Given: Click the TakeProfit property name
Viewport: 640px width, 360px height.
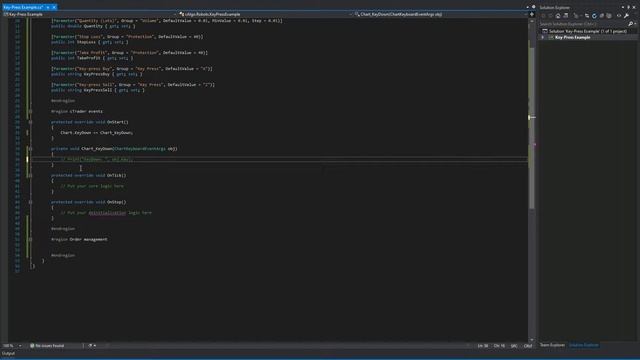Looking at the screenshot, I should pos(89,58).
